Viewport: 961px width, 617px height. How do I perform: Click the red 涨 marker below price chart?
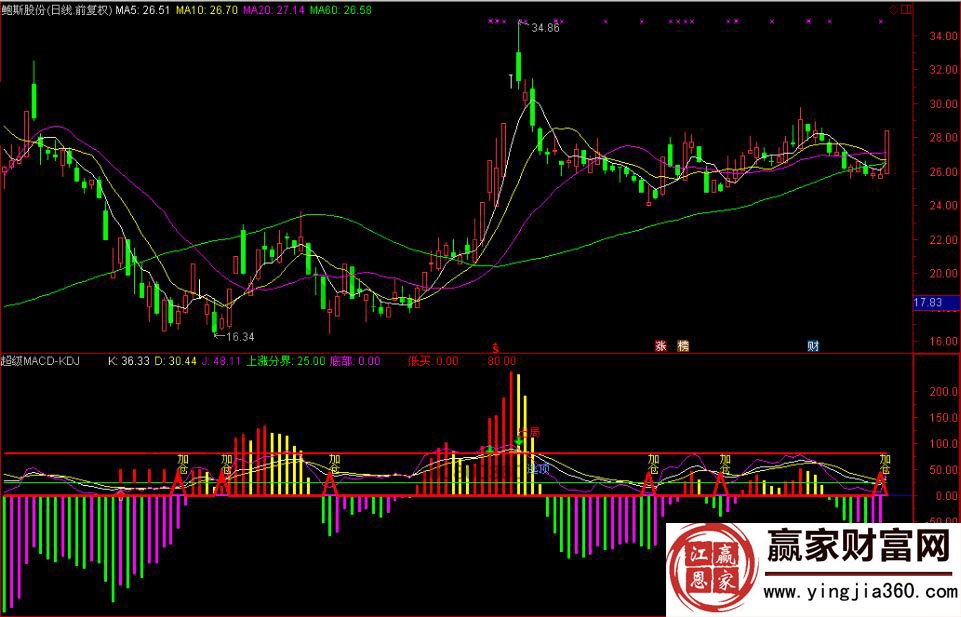click(x=661, y=346)
